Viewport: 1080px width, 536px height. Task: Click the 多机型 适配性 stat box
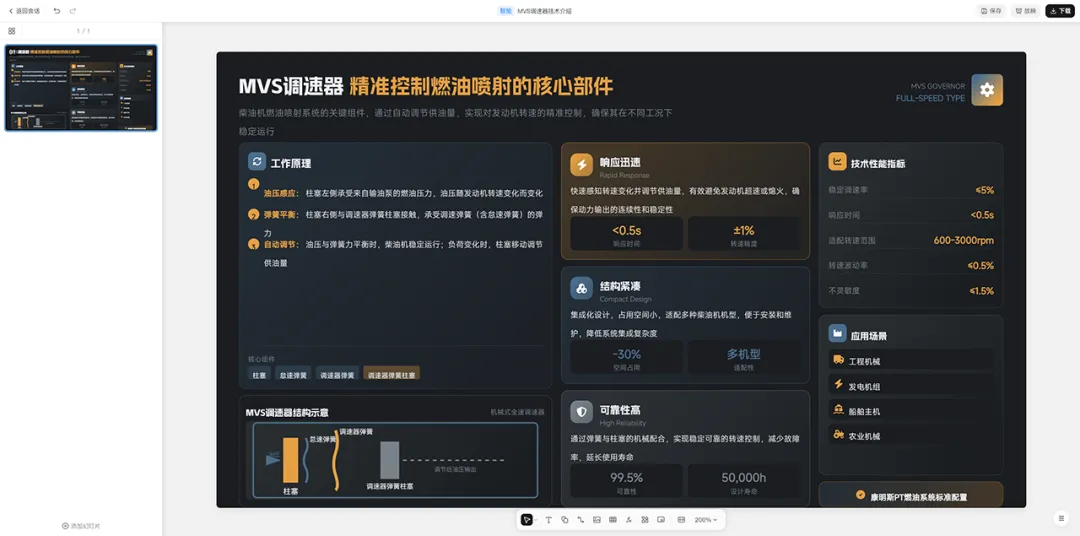[744, 358]
